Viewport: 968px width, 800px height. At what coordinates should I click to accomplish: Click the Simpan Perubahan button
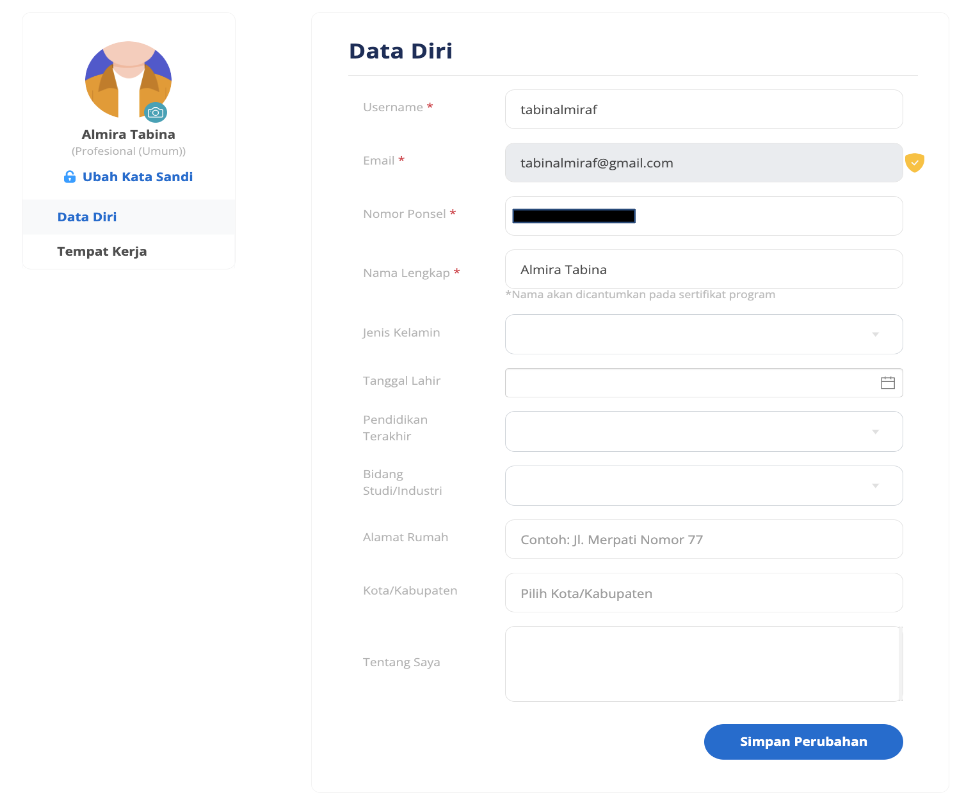[803, 741]
